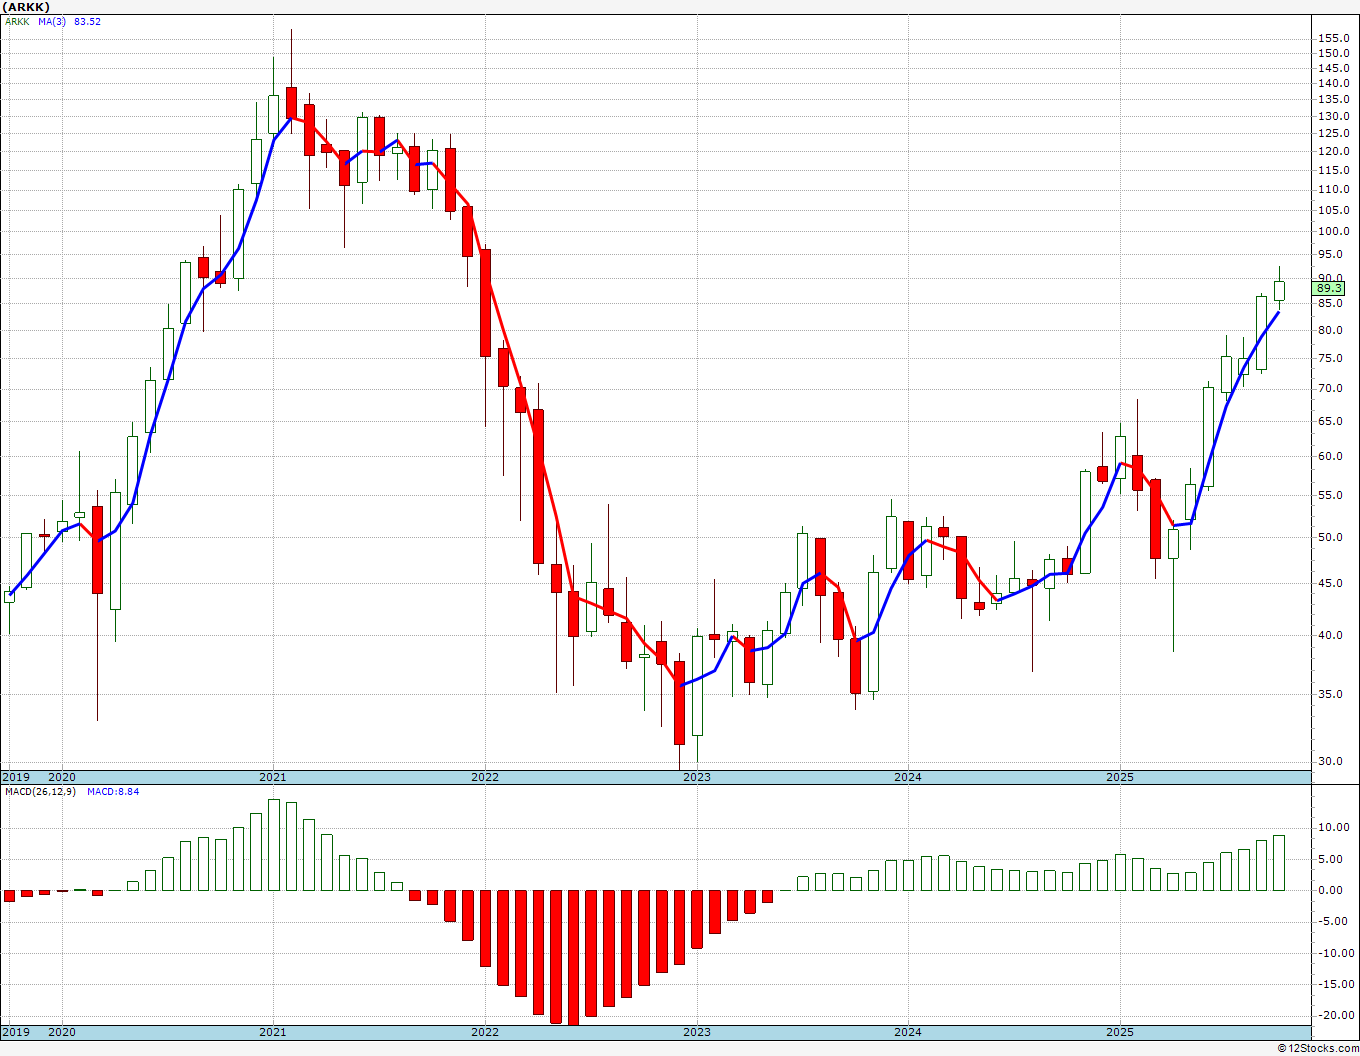Click the MA(3) indicator label

(52, 22)
